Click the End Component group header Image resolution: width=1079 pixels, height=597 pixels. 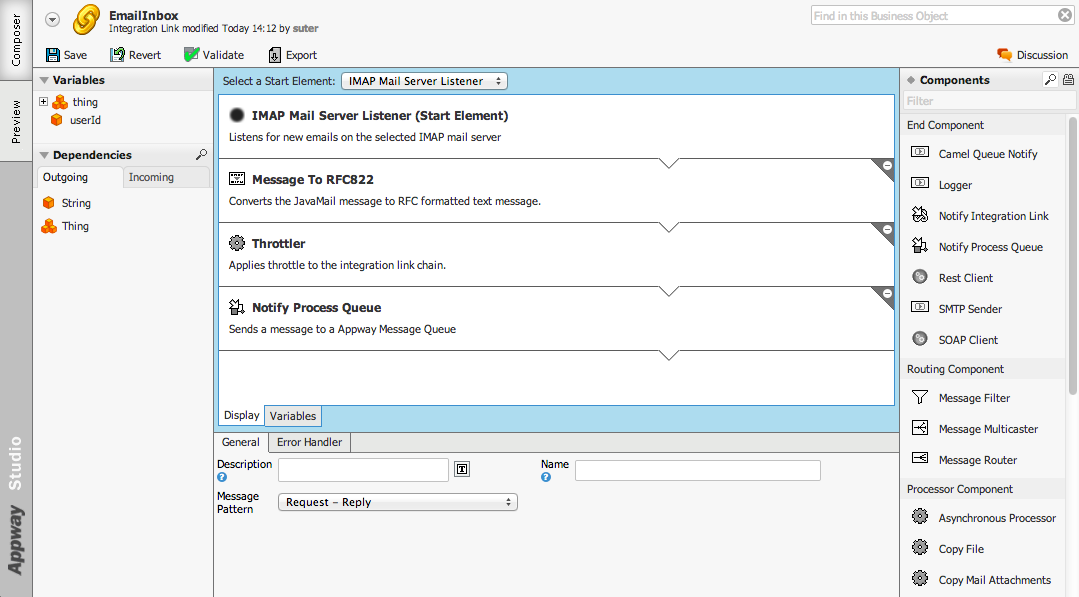pos(984,125)
